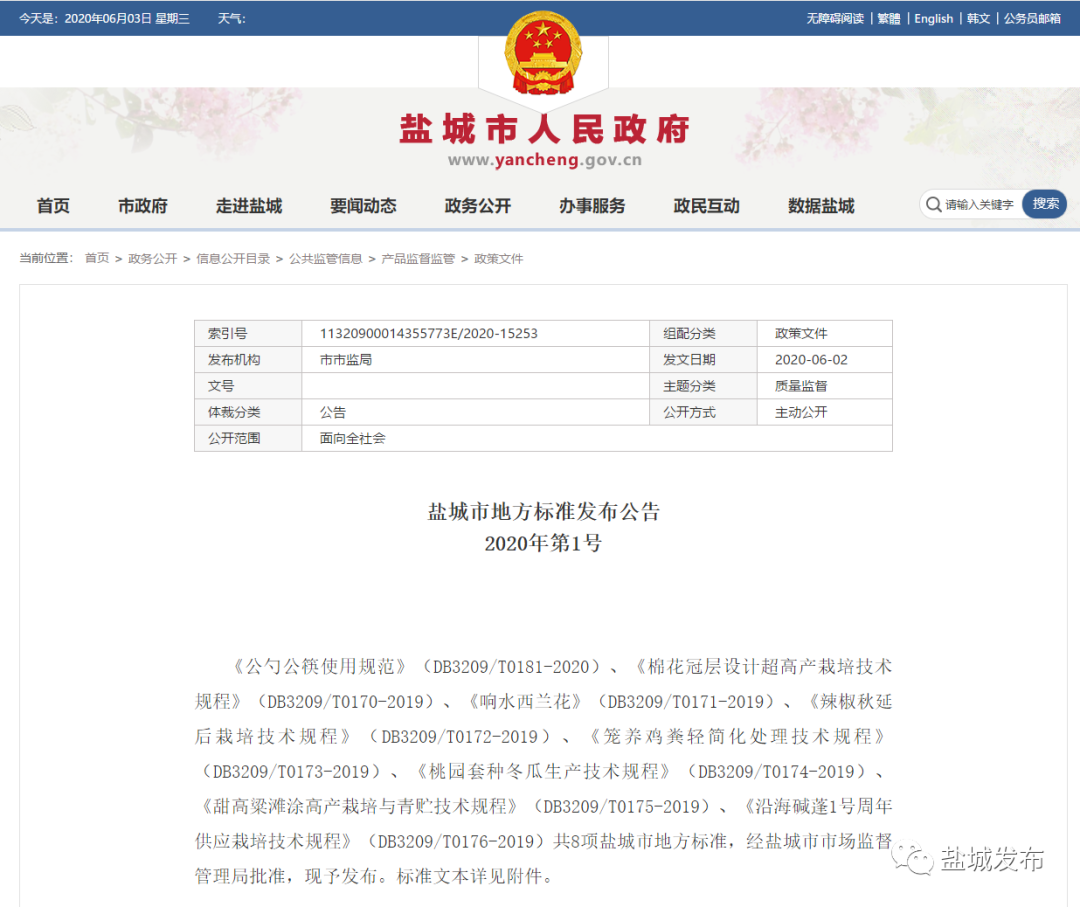Open the 办事服务 section
The width and height of the screenshot is (1080, 907).
pyautogui.click(x=592, y=206)
